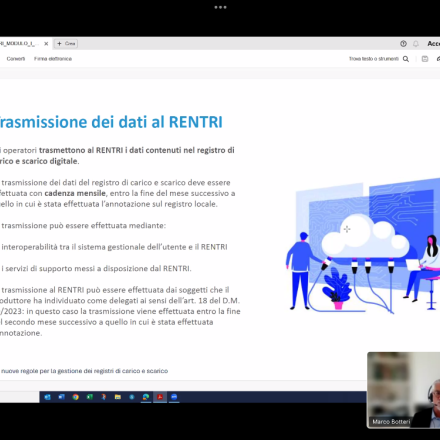Open the notifications bell icon
The height and width of the screenshot is (440, 440).
point(416,44)
